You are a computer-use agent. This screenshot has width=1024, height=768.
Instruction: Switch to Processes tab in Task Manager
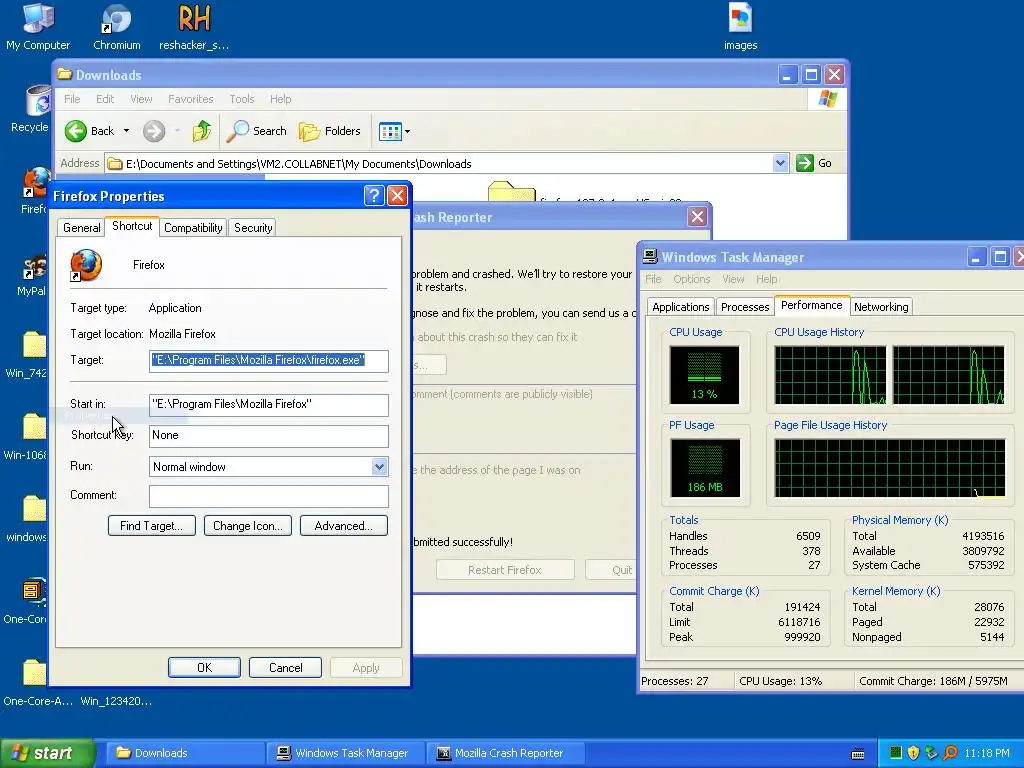tap(744, 307)
